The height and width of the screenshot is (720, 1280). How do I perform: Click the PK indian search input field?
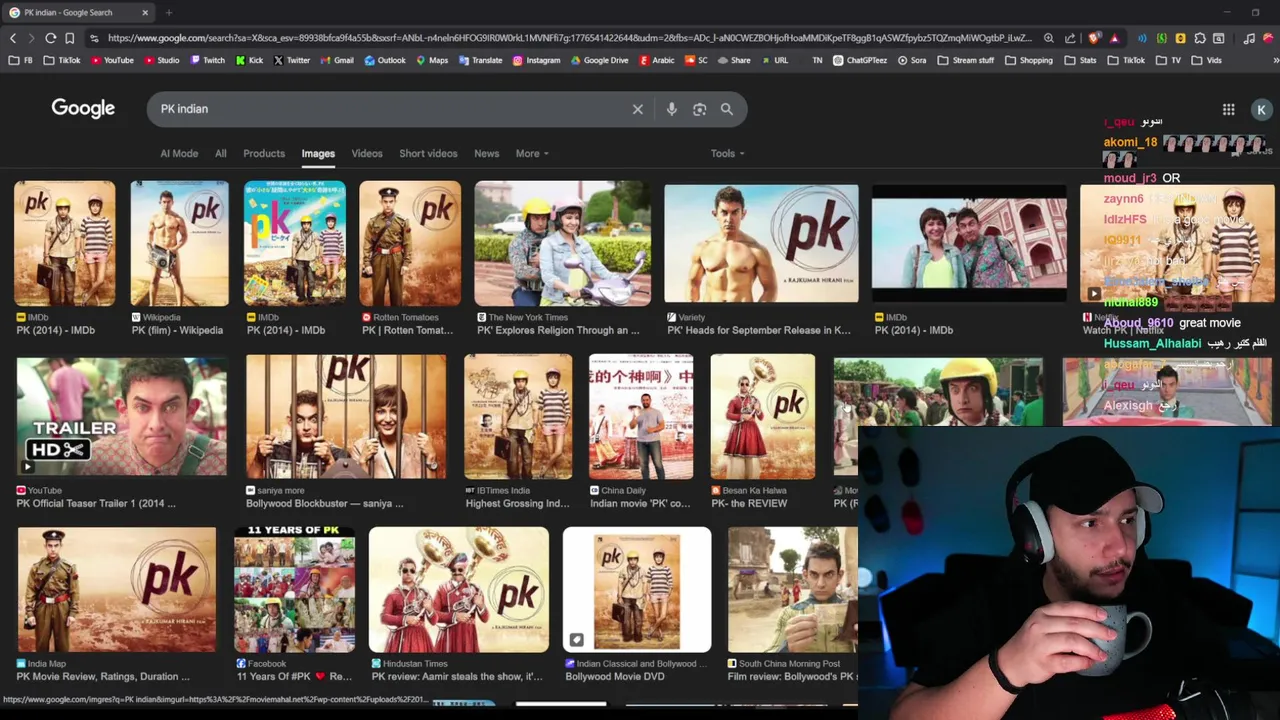(390, 109)
